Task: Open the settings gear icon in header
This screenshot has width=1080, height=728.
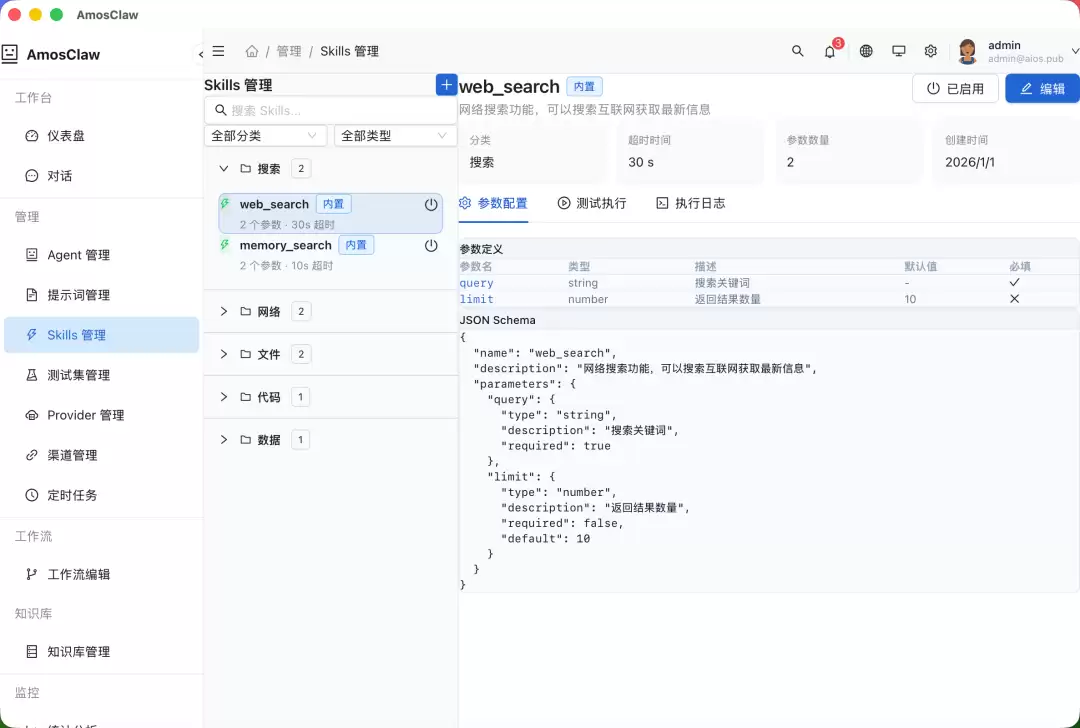Action: click(931, 51)
